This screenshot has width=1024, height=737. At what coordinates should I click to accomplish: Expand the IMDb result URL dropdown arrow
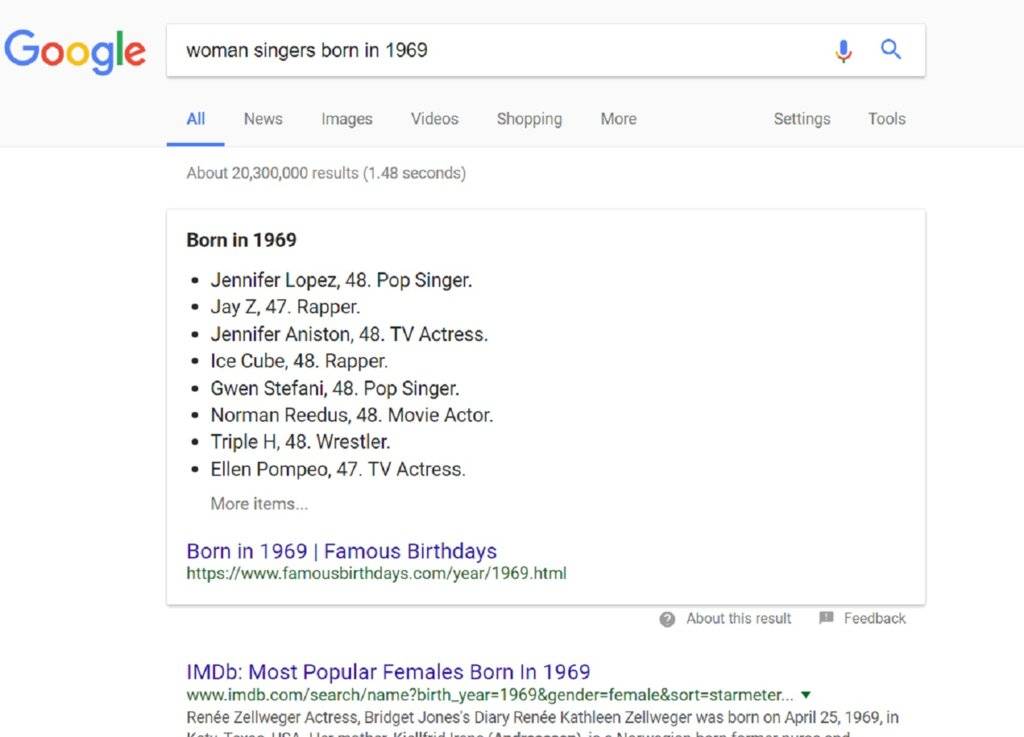point(806,694)
